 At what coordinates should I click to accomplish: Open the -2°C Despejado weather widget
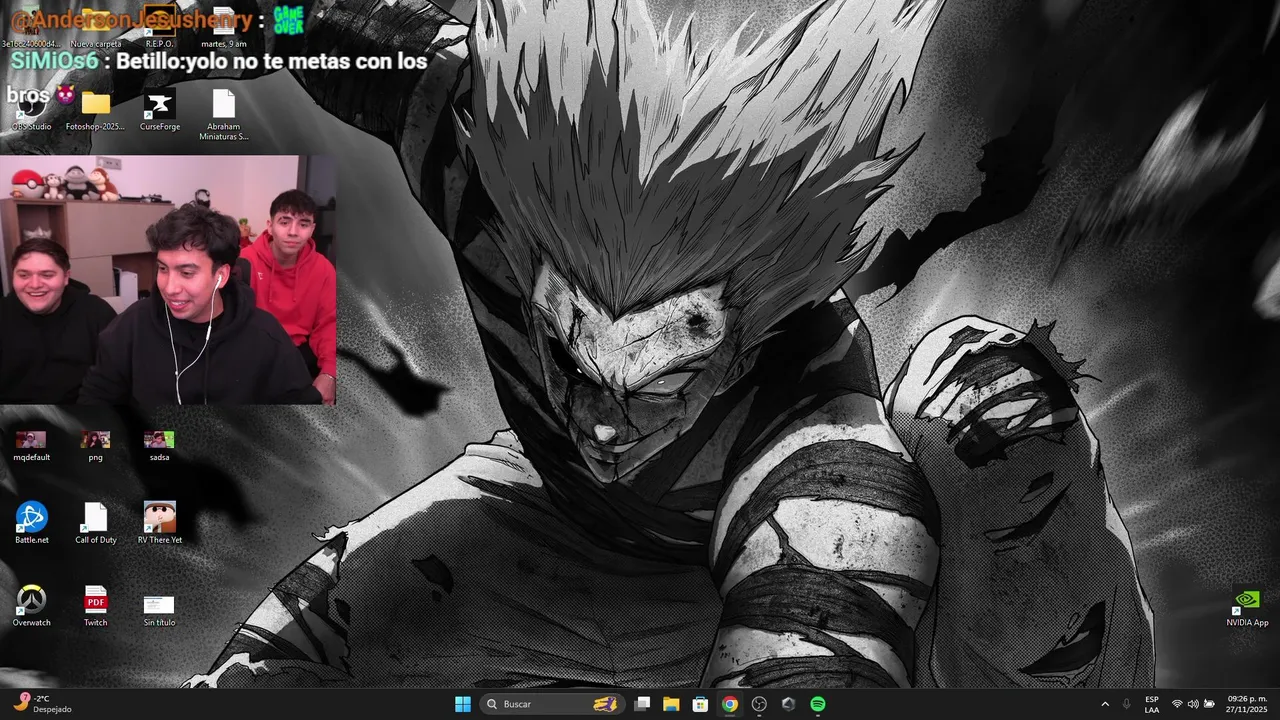[x=42, y=704]
